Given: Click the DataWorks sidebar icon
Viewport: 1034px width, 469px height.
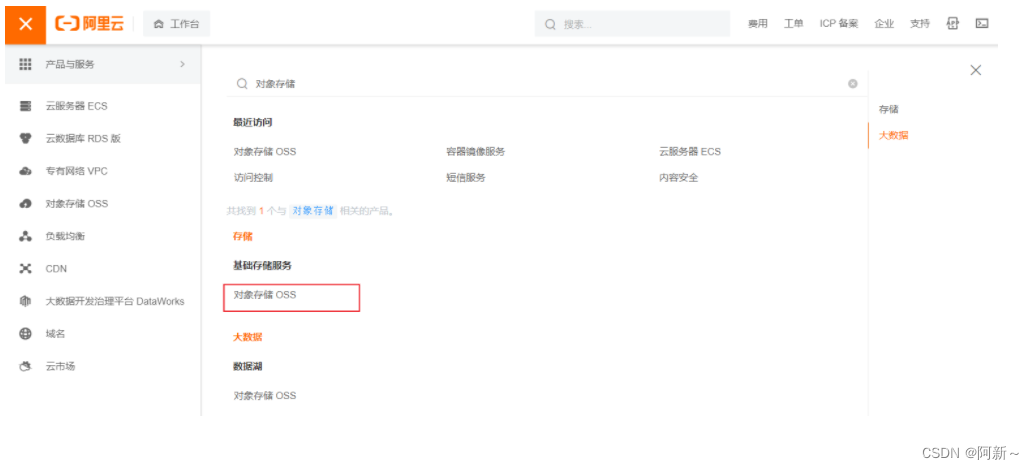Looking at the screenshot, I should click(26, 301).
